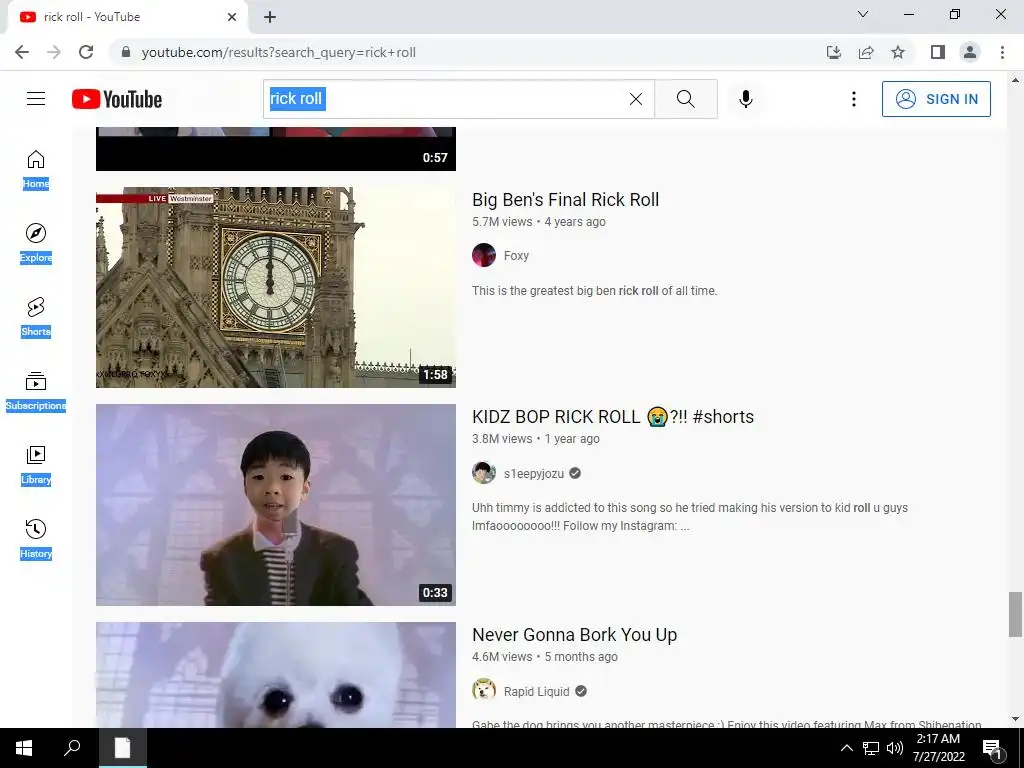Open the tab search chevron
Screen dimensions: 1024x768
[x=863, y=14]
